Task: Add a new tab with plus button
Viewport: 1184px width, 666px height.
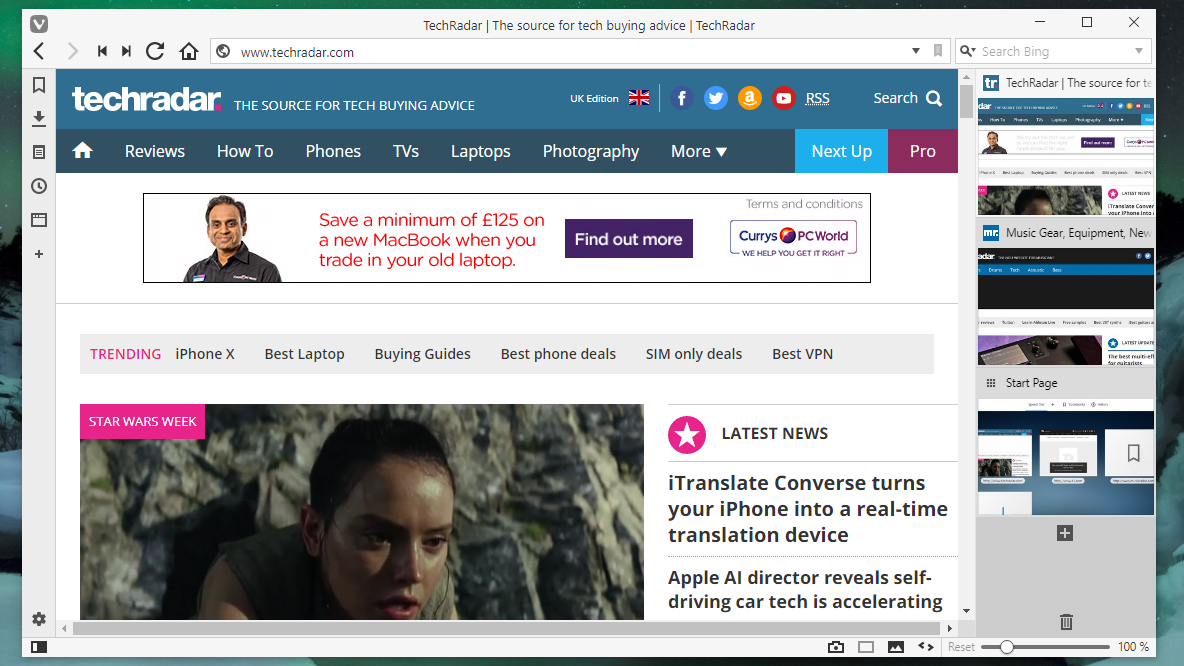Action: coord(1065,533)
